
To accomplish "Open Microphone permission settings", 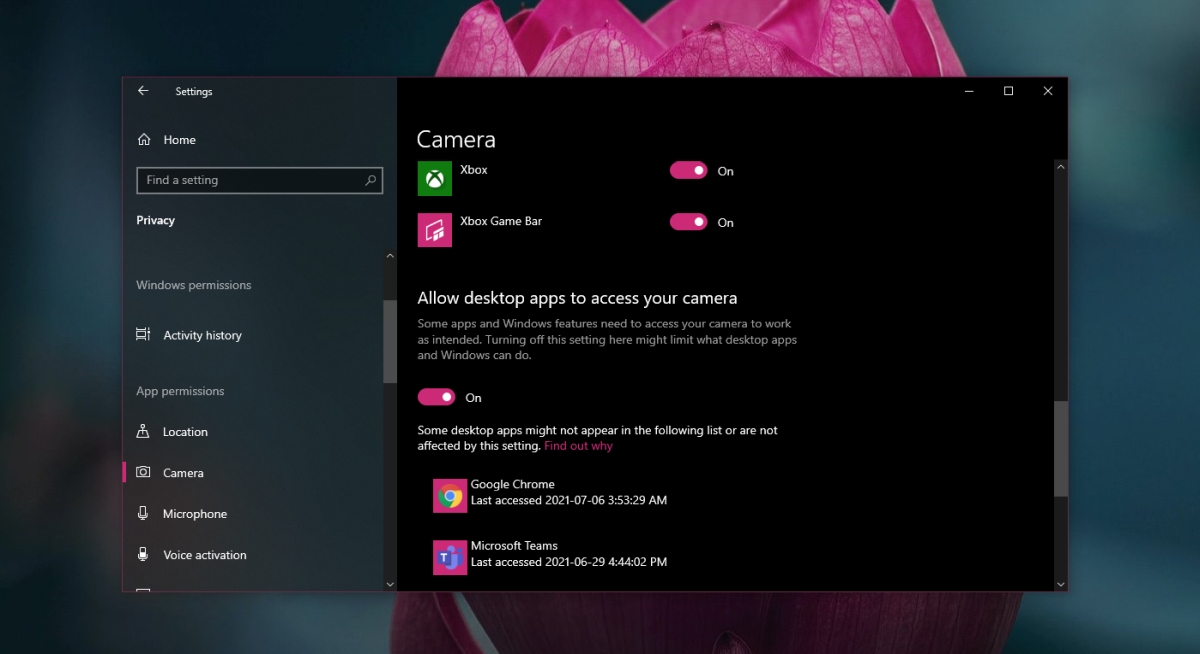I will 195,514.
